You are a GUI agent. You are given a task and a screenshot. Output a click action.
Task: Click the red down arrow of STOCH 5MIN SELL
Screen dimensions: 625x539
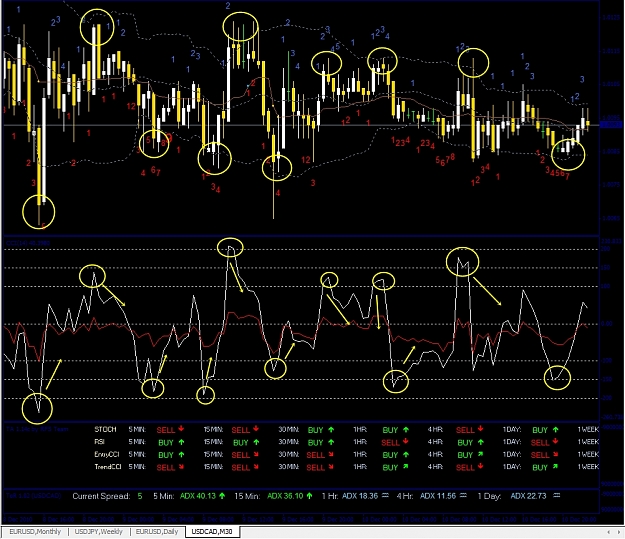click(181, 429)
